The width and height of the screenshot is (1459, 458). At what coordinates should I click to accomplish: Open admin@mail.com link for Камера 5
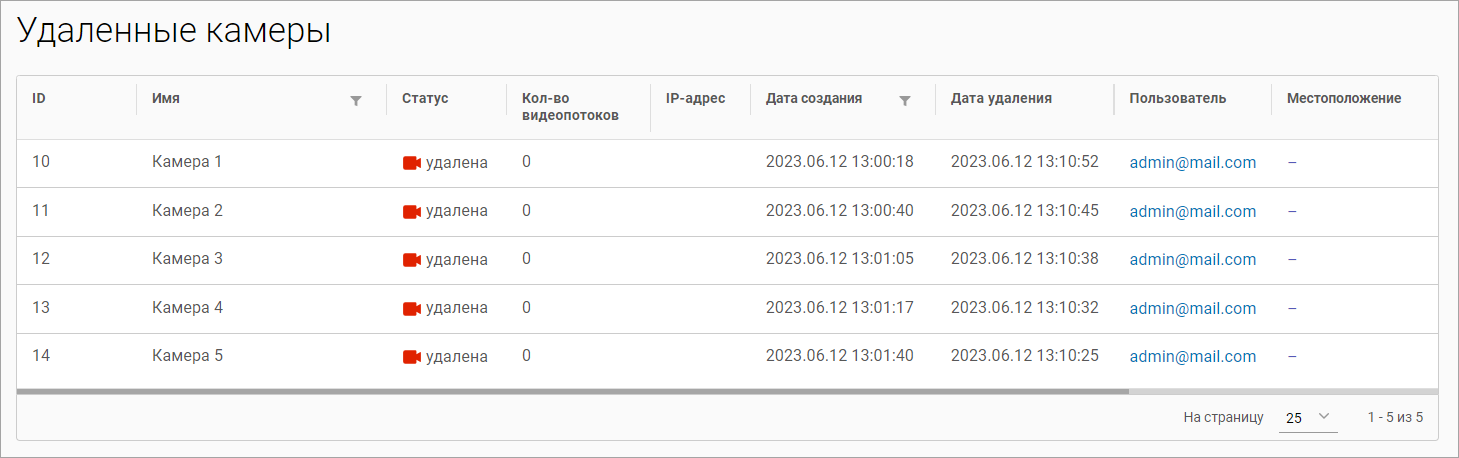click(x=1192, y=357)
